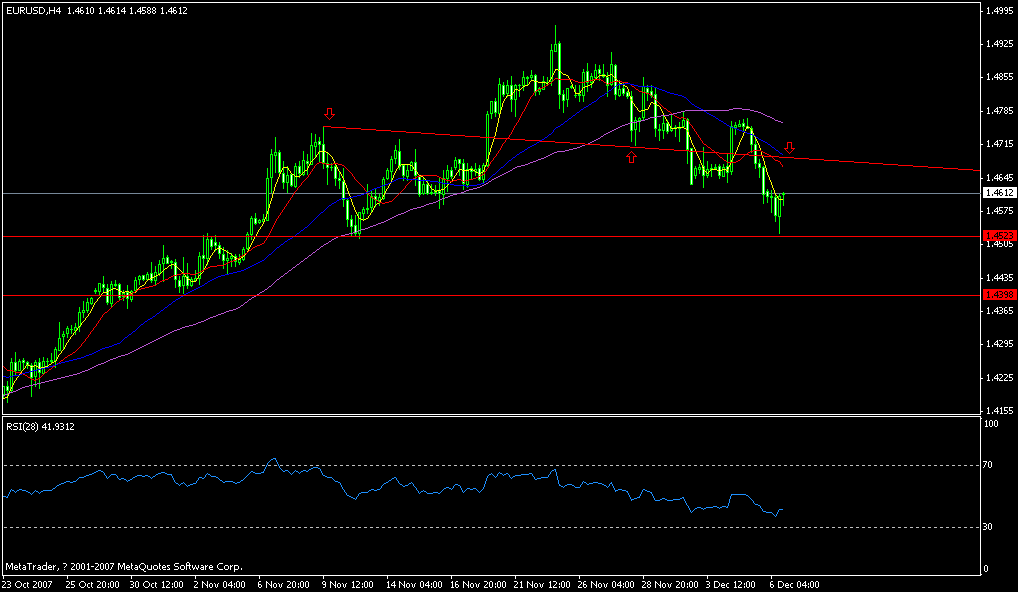Select the red up arrow below the descending trendline
Image resolution: width=1018 pixels, height=592 pixels.
632,156
